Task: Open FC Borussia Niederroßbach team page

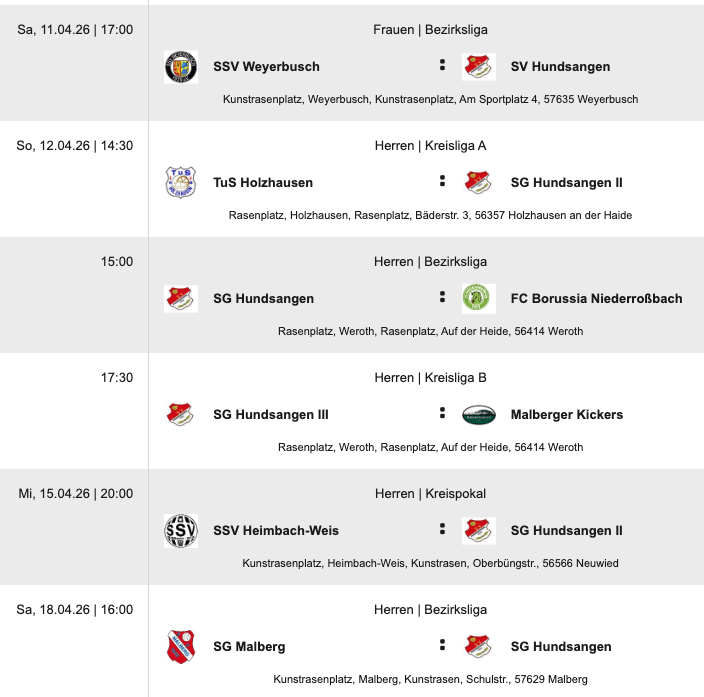Action: [597, 299]
